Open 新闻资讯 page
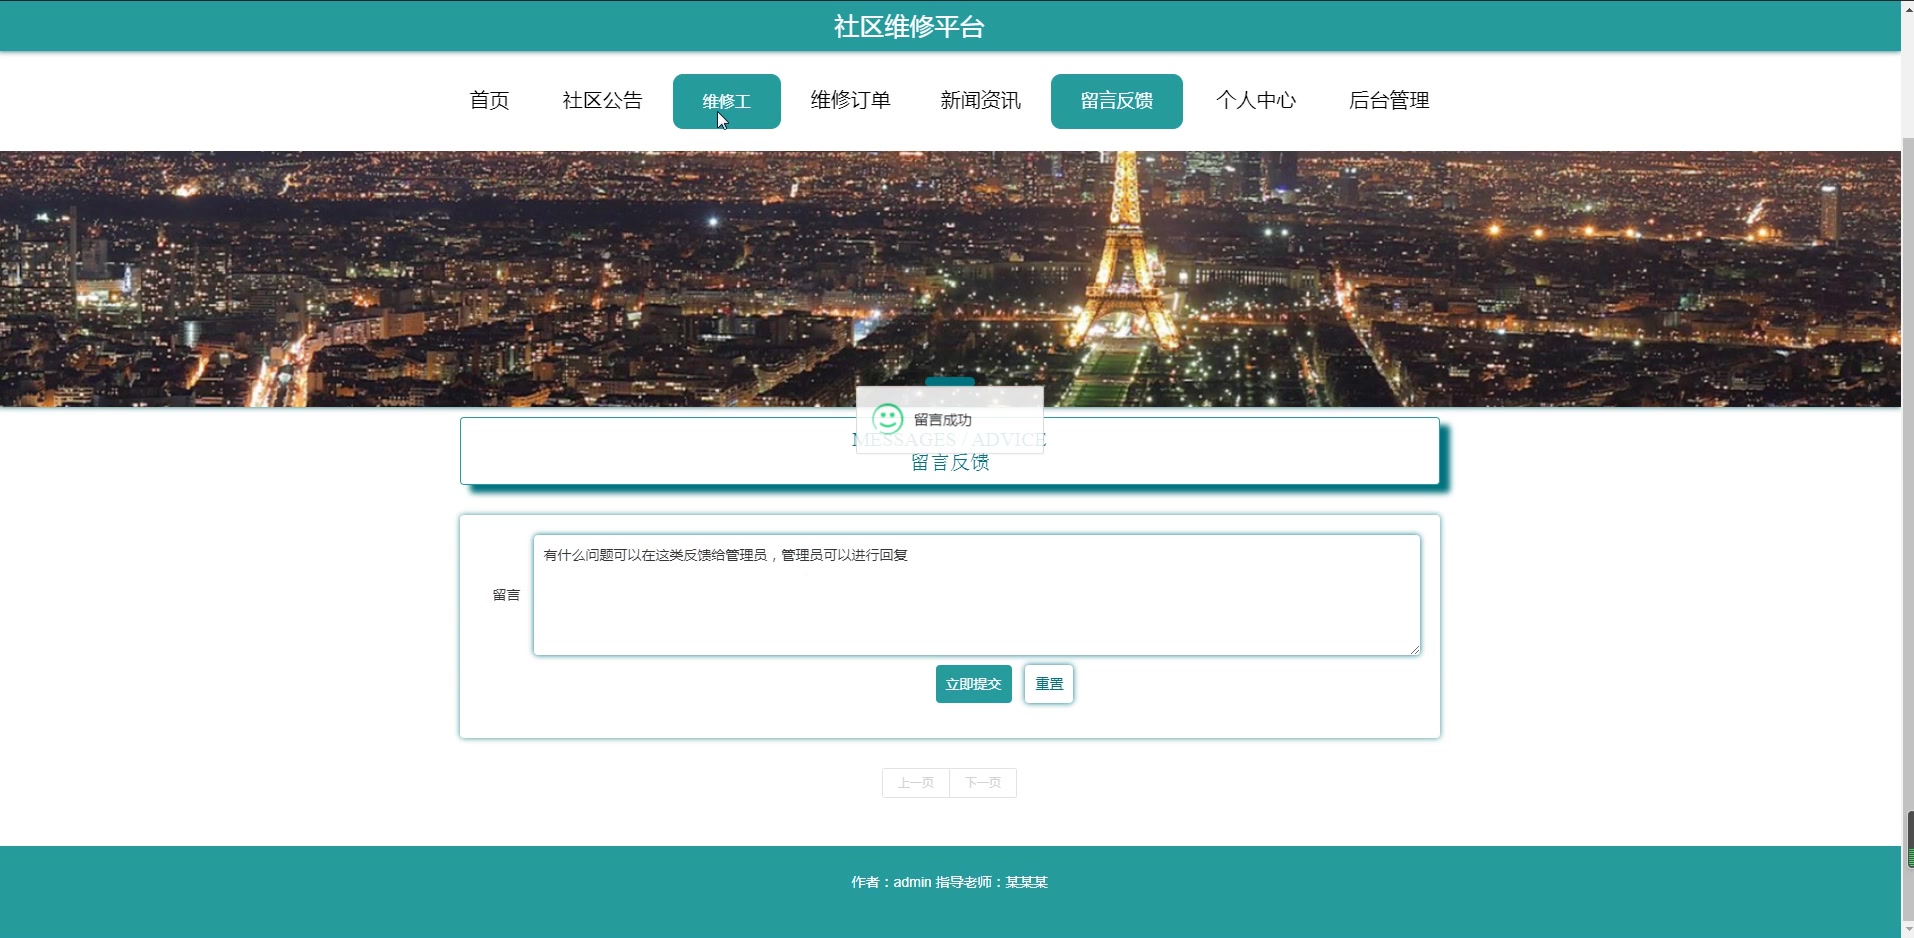Image resolution: width=1914 pixels, height=938 pixels. [979, 100]
